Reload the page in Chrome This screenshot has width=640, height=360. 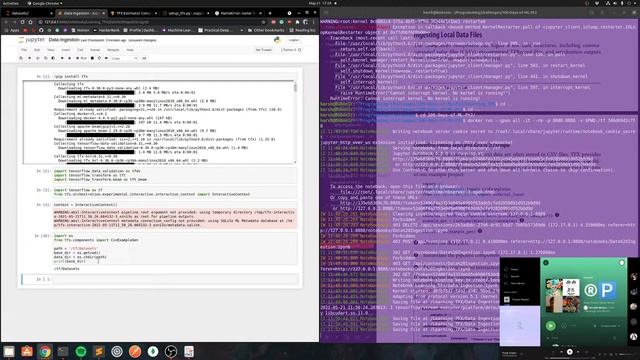[x=22, y=22]
